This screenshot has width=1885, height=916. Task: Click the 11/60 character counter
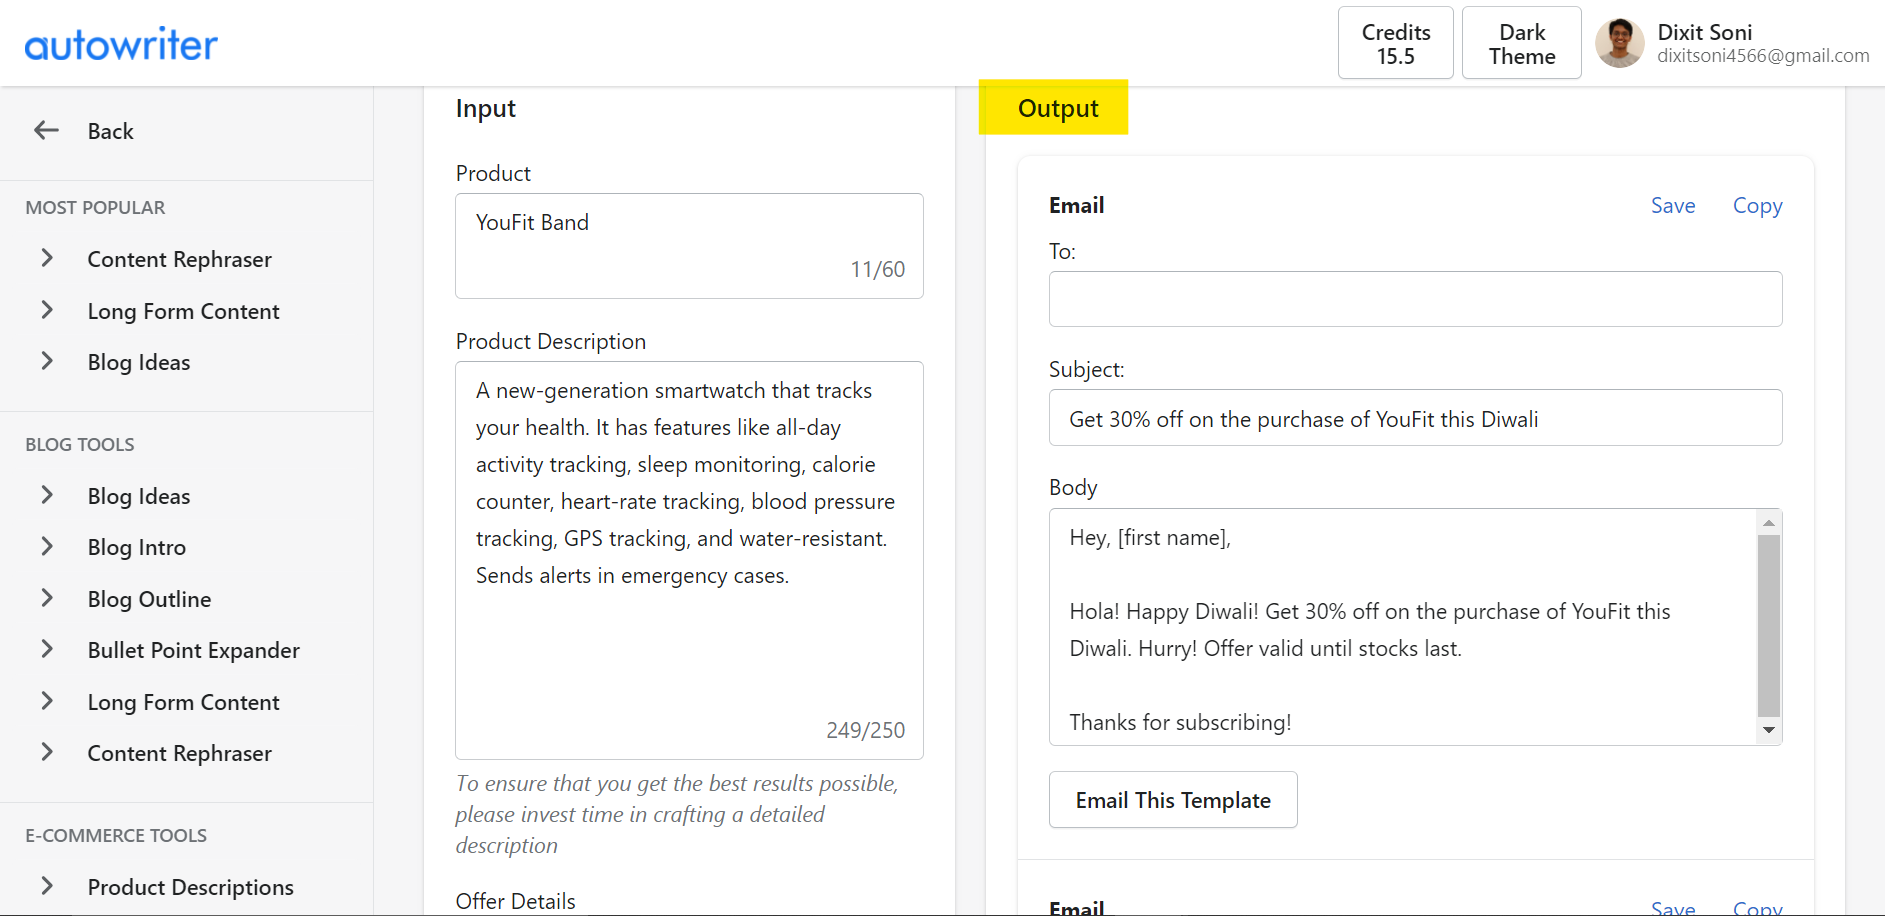[x=878, y=269]
